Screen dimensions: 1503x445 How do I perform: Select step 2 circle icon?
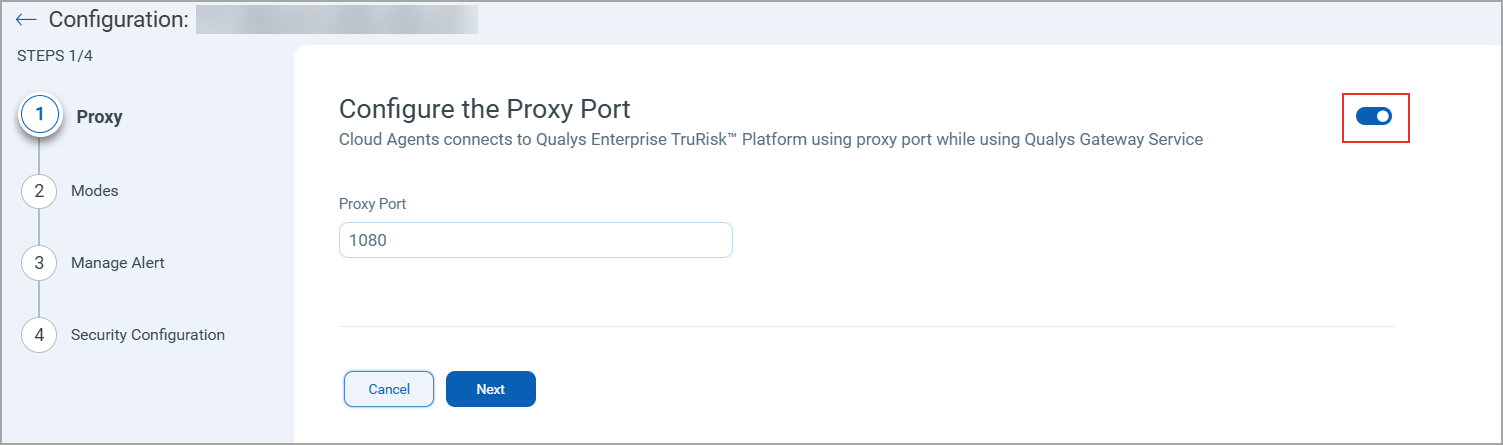pyautogui.click(x=39, y=191)
